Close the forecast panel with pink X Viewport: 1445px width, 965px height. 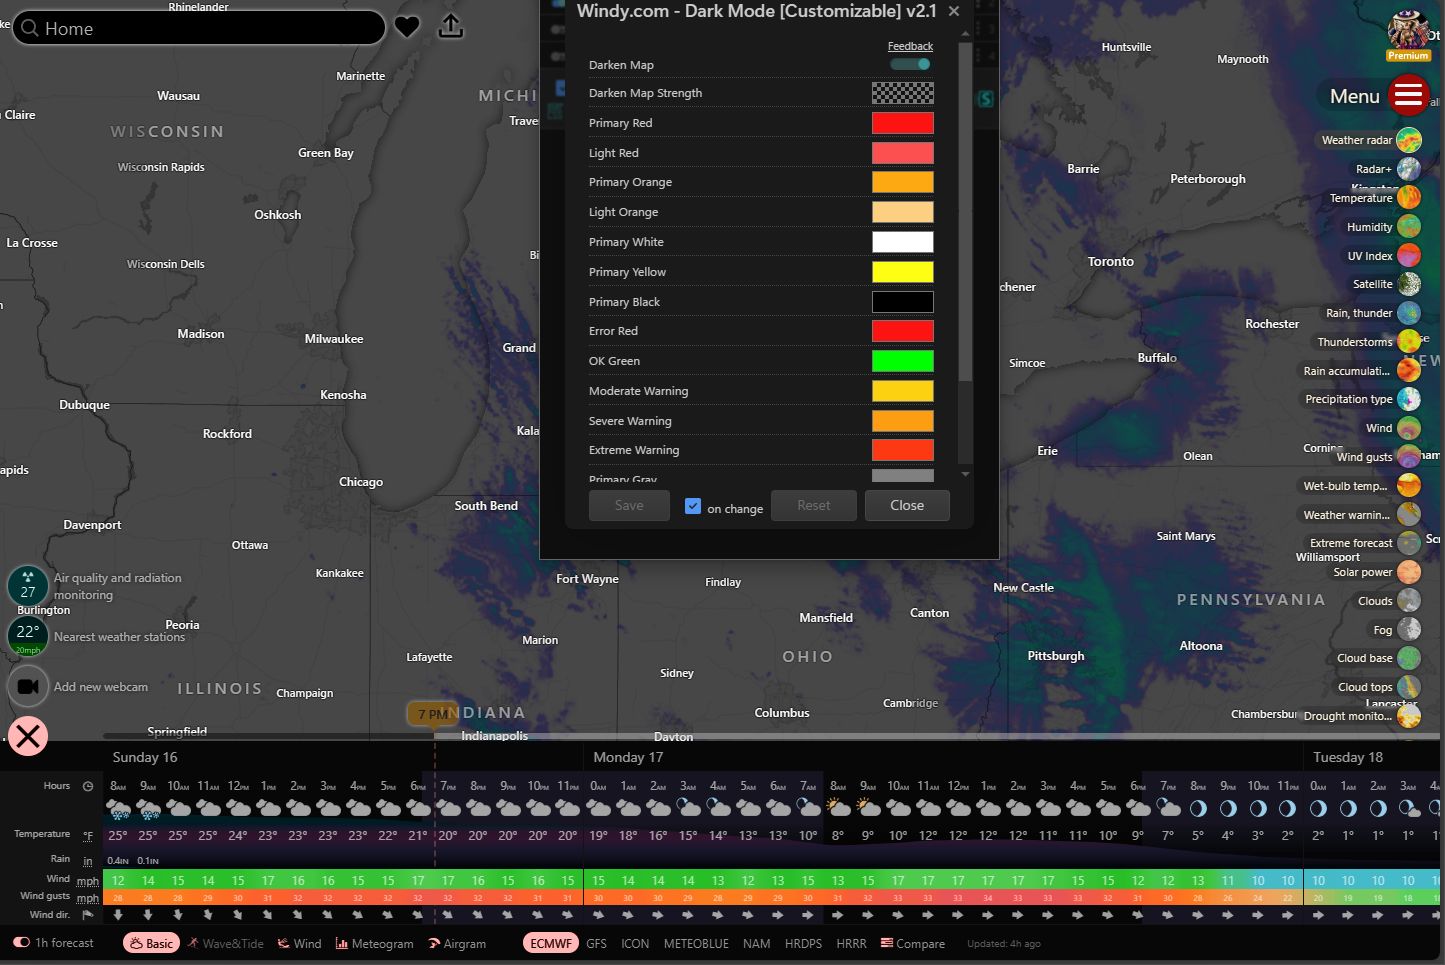[28, 737]
